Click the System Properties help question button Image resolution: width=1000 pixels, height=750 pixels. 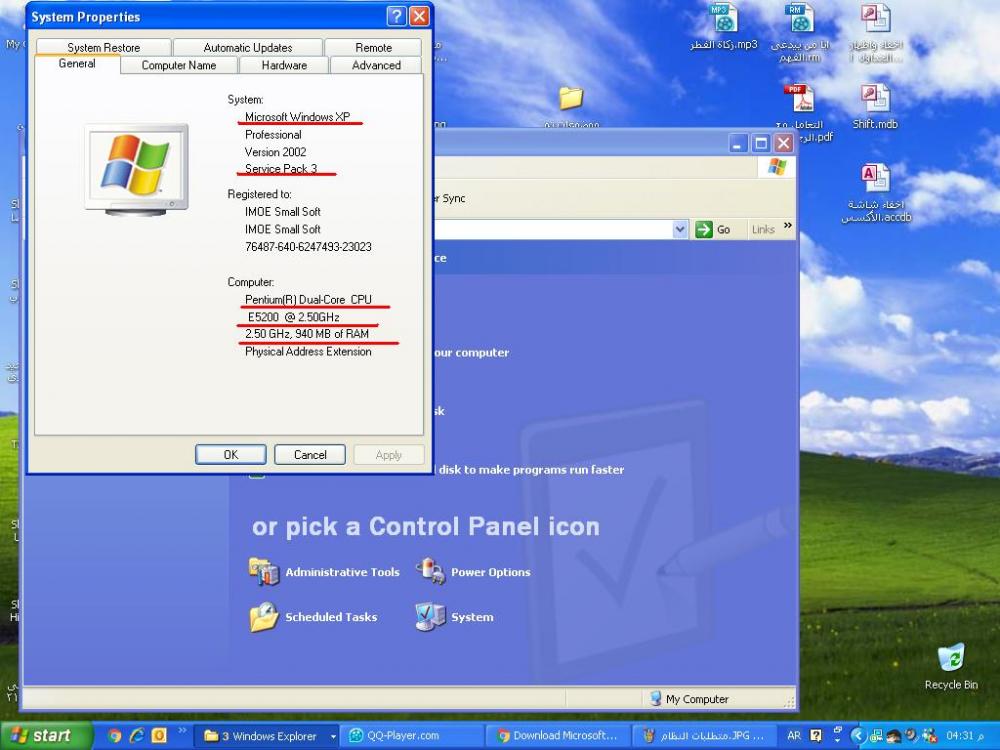coord(396,16)
